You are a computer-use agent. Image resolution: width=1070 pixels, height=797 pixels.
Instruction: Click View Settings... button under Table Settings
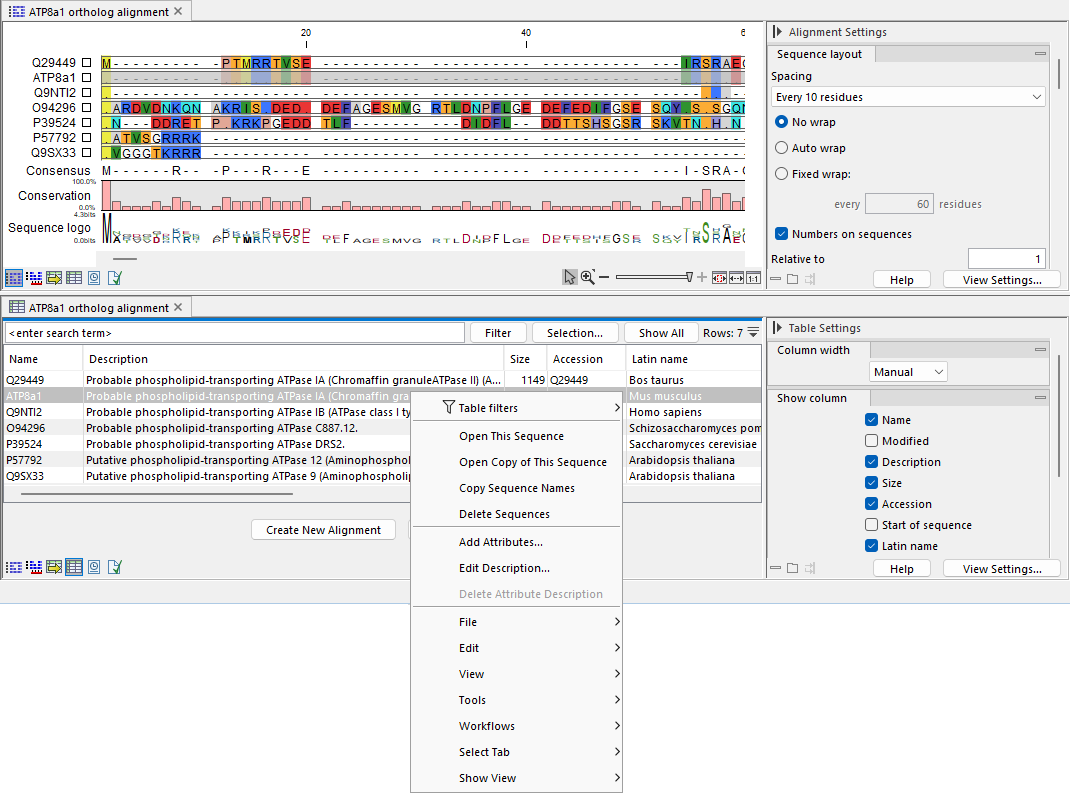1002,568
